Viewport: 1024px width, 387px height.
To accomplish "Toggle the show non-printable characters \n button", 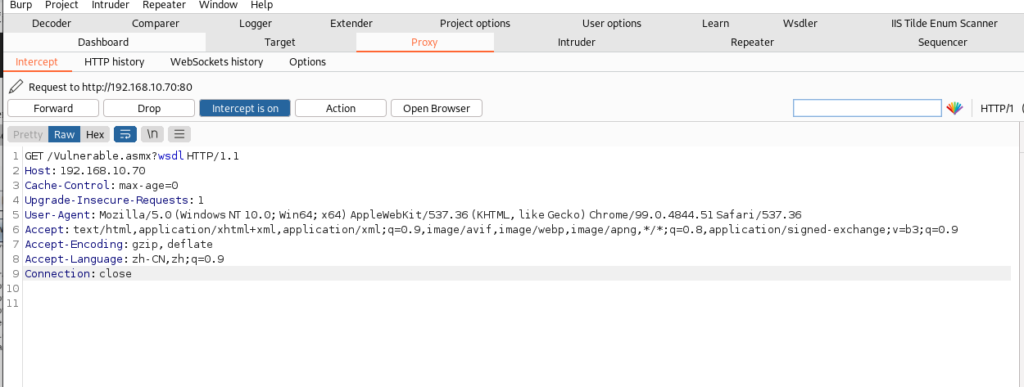I will (x=152, y=134).
